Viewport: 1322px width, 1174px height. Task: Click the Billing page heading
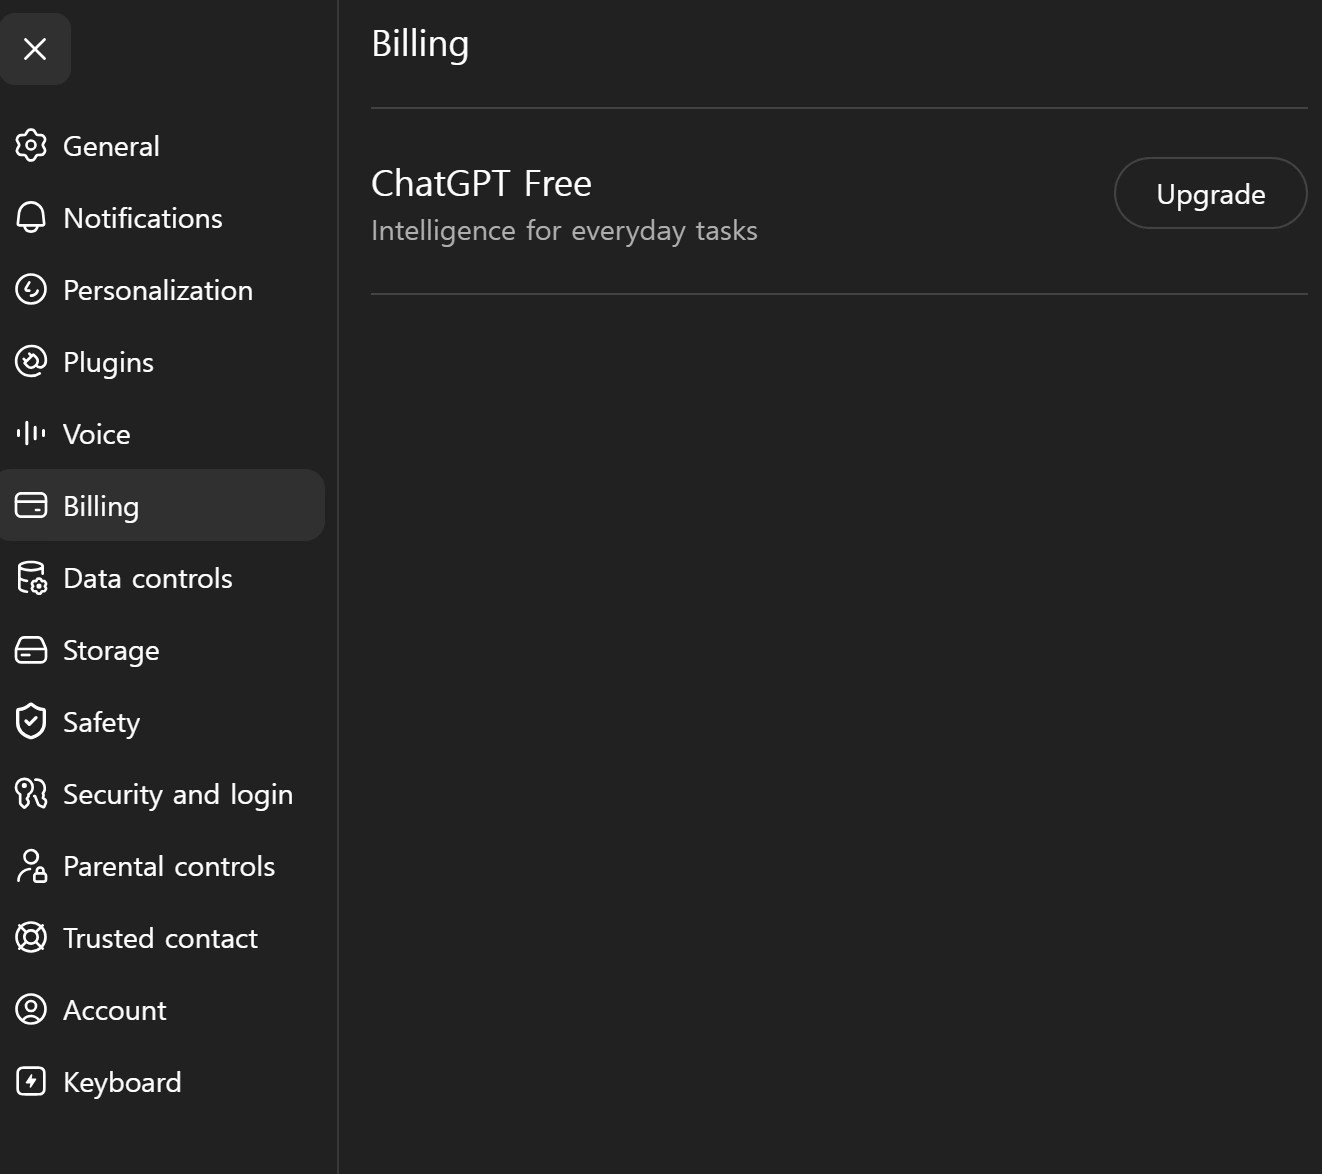[x=420, y=45]
